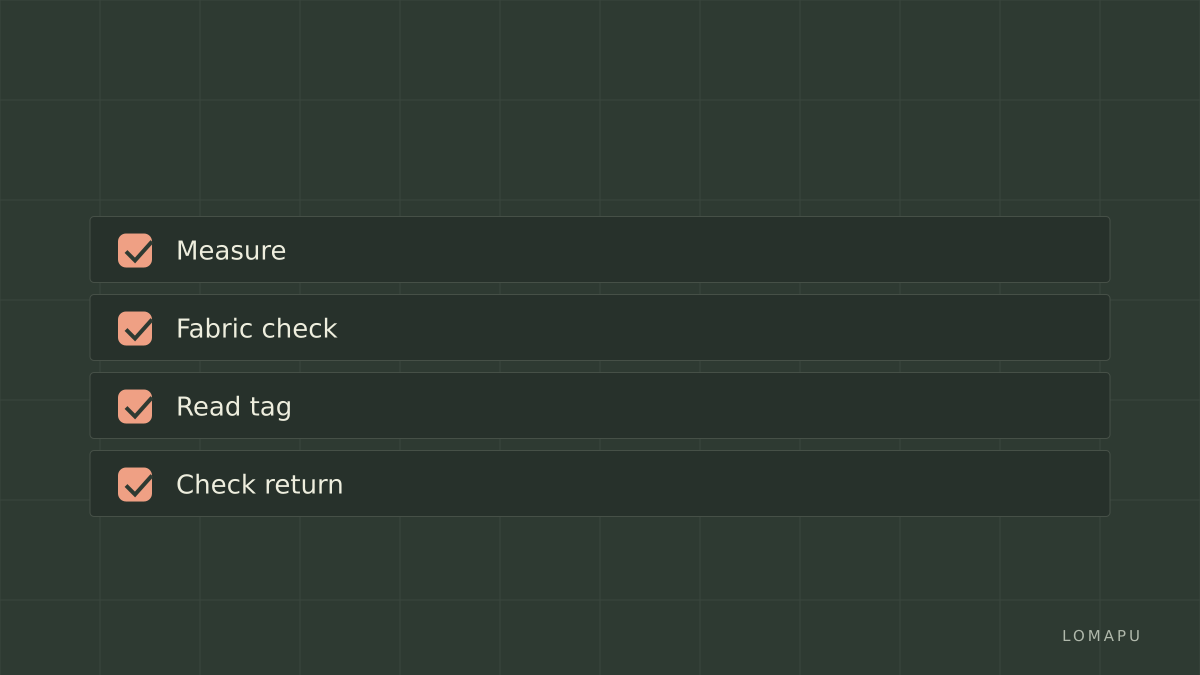Toggle the Check return checkbox

pos(135,484)
